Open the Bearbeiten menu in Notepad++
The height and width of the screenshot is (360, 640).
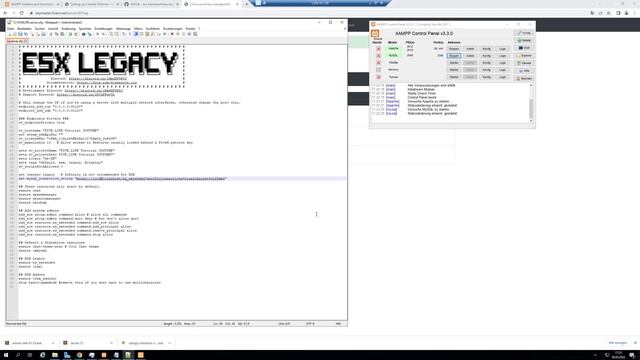(24, 29)
